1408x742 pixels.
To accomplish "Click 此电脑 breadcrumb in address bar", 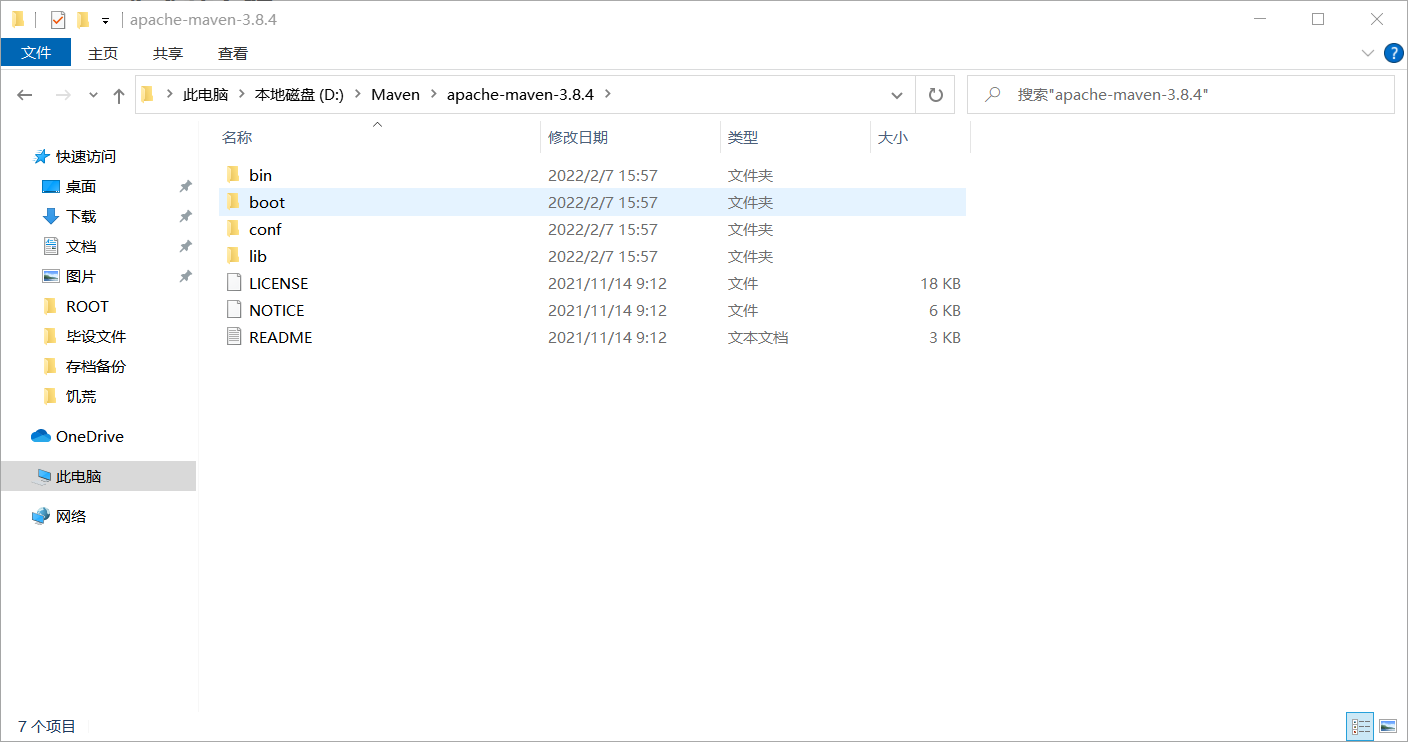I will pos(205,94).
